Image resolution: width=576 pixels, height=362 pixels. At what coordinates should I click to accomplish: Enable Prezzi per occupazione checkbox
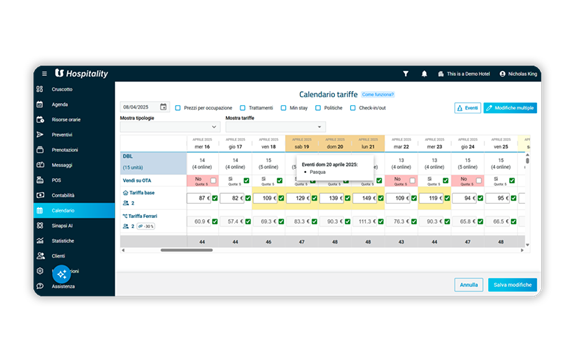tap(178, 108)
